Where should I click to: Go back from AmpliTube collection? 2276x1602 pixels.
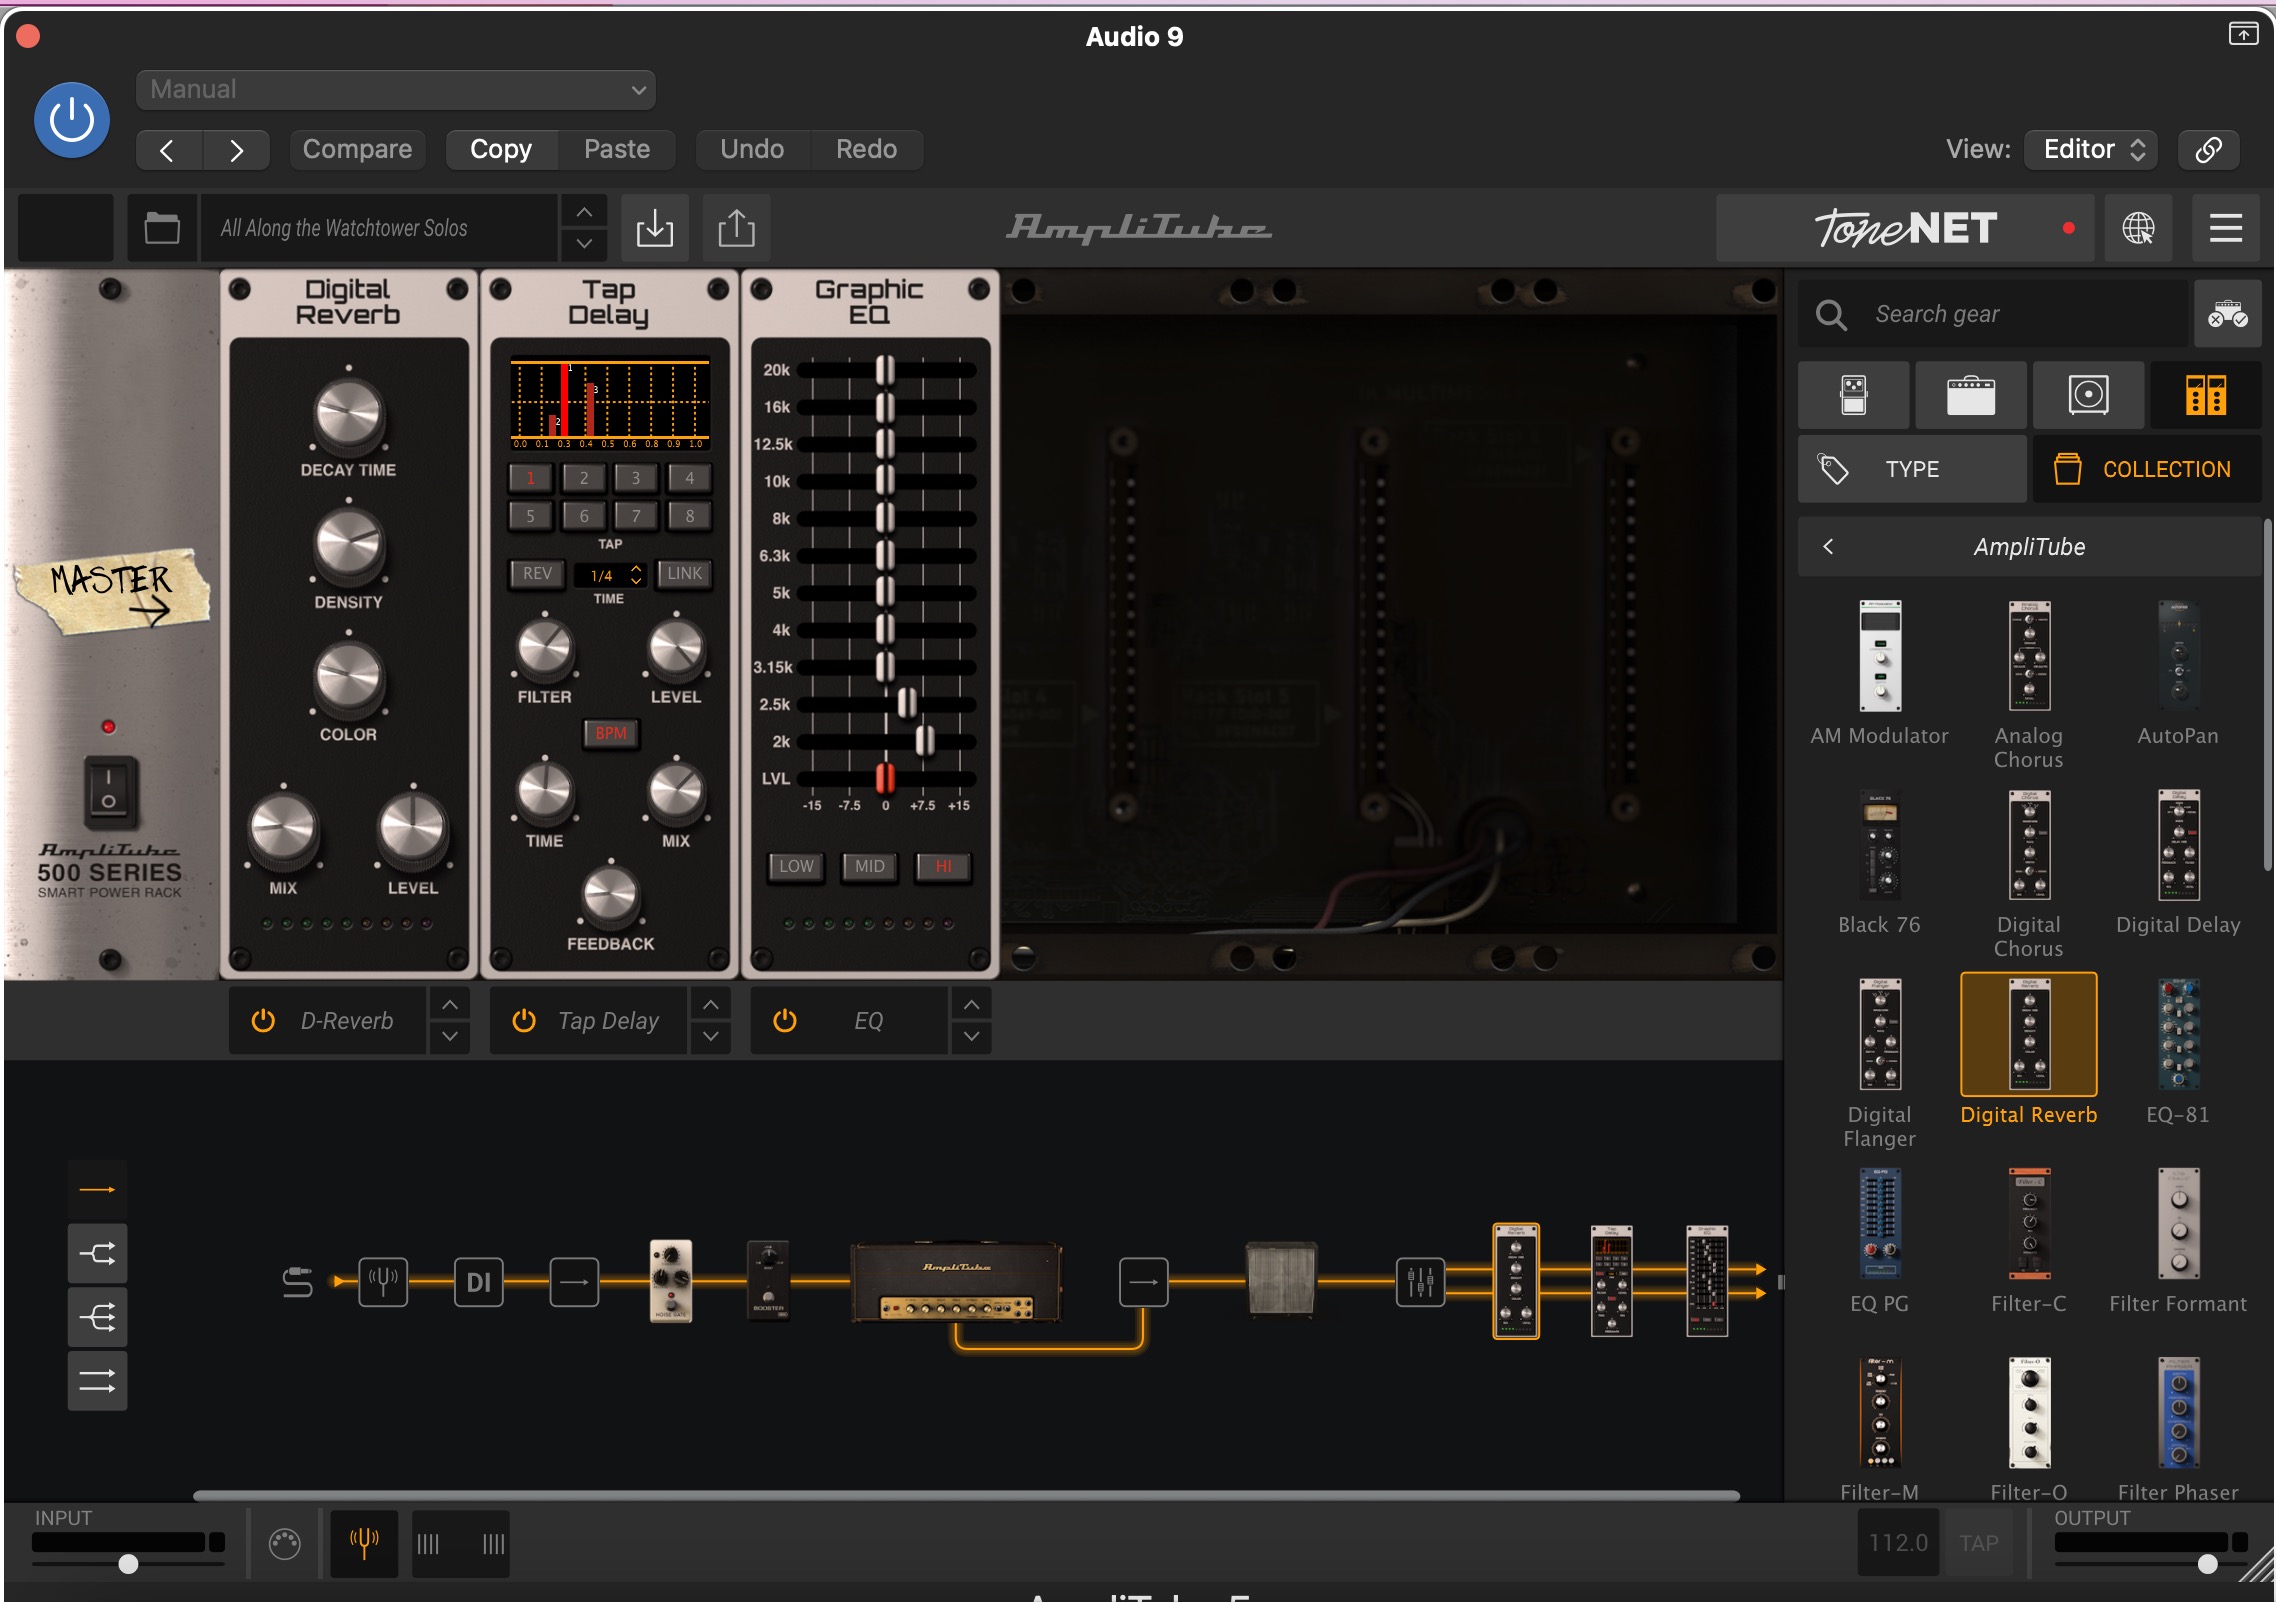[x=1828, y=547]
